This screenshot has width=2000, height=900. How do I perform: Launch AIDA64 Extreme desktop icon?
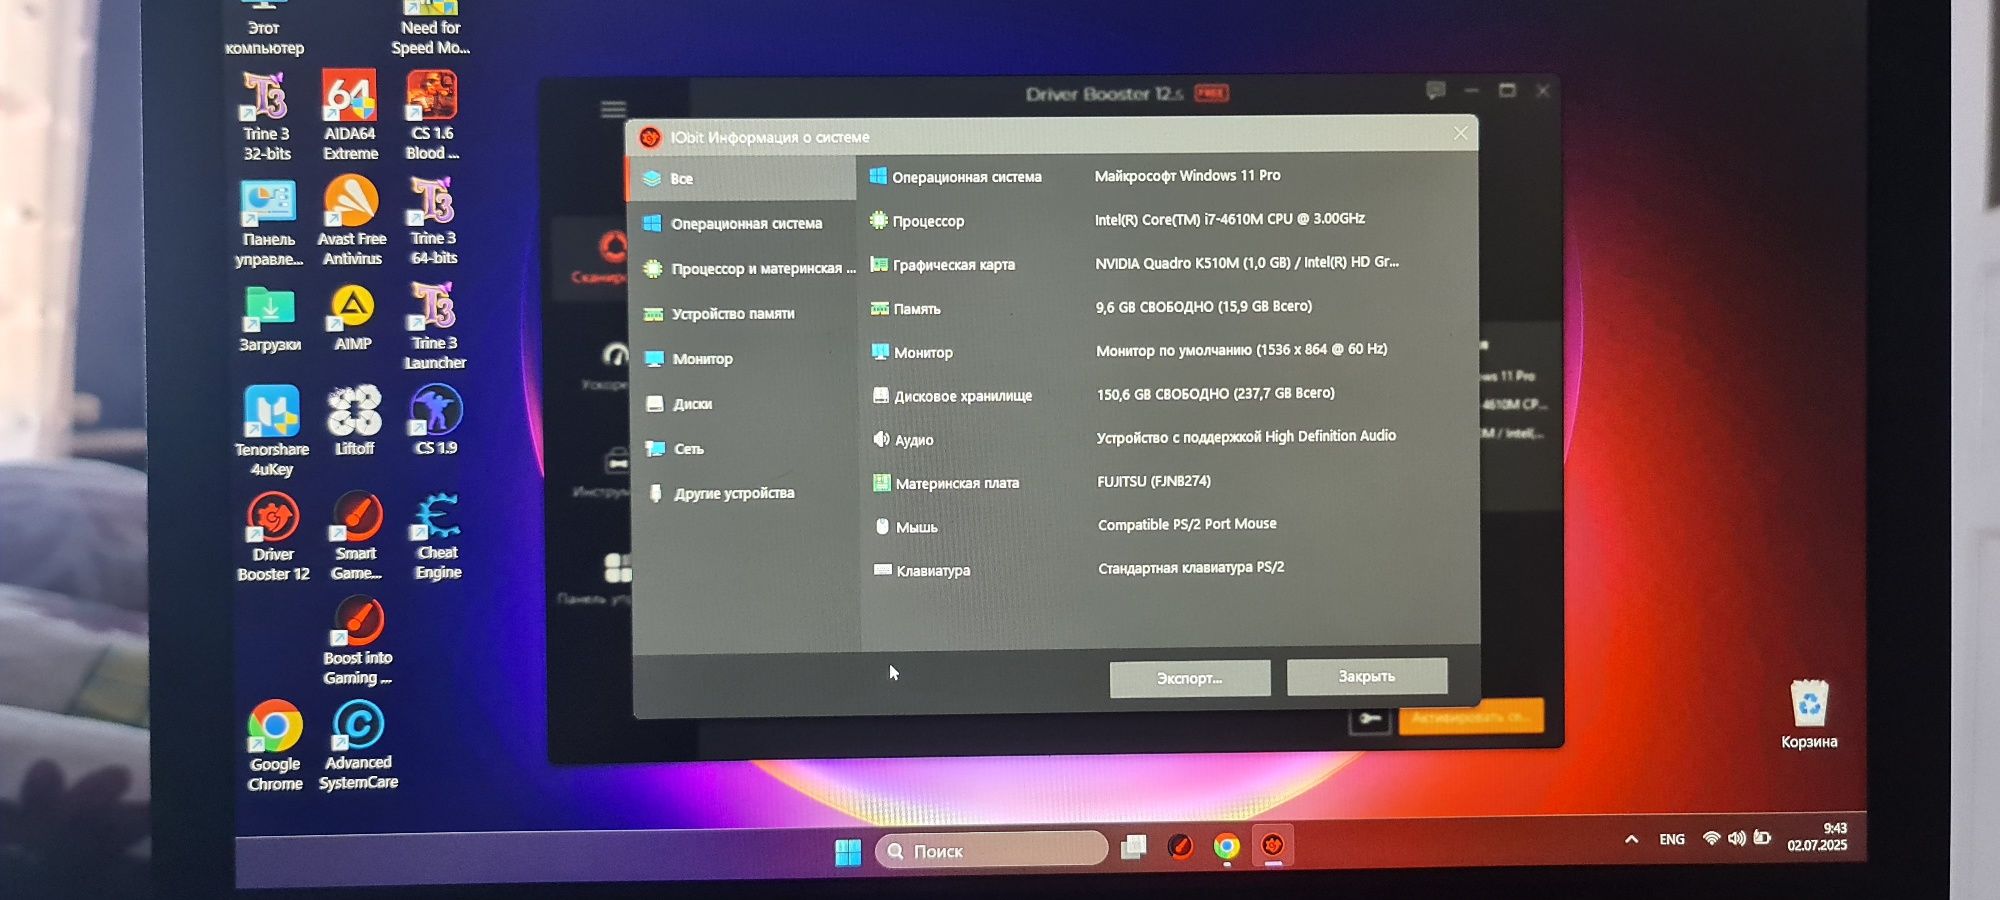pyautogui.click(x=350, y=116)
